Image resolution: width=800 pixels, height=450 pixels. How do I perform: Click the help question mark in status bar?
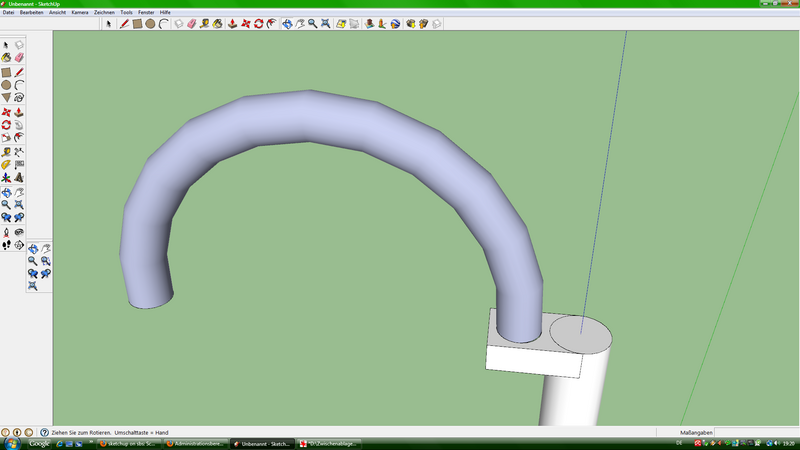tap(44, 432)
